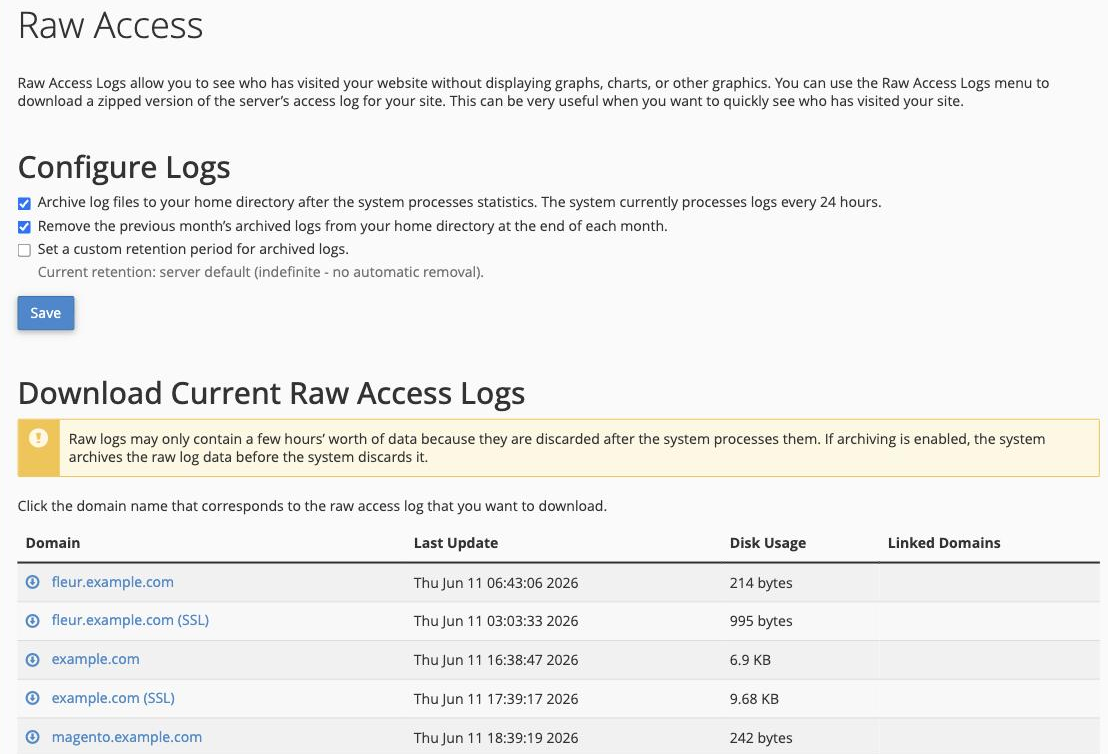Click the yellow warning exclamation icon
The image size is (1108, 754).
click(x=38, y=438)
